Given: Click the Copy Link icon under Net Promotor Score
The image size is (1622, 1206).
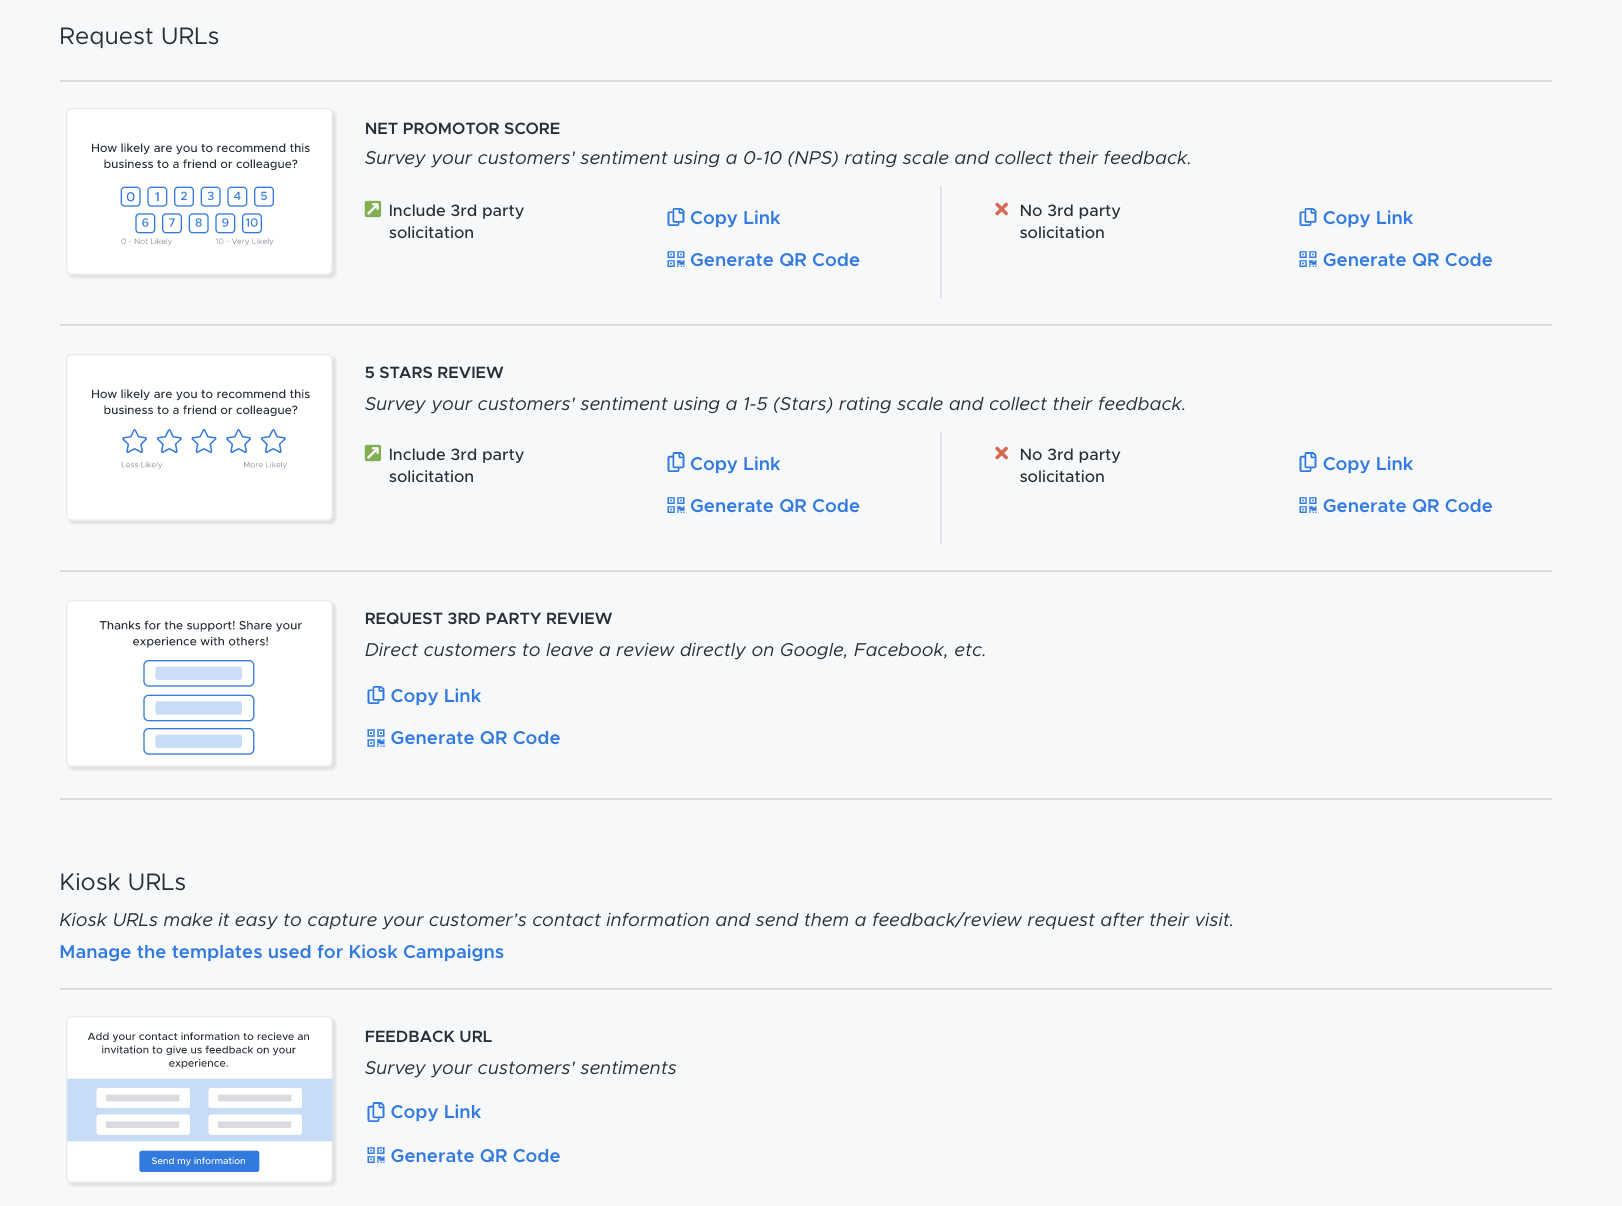Looking at the screenshot, I should [675, 217].
